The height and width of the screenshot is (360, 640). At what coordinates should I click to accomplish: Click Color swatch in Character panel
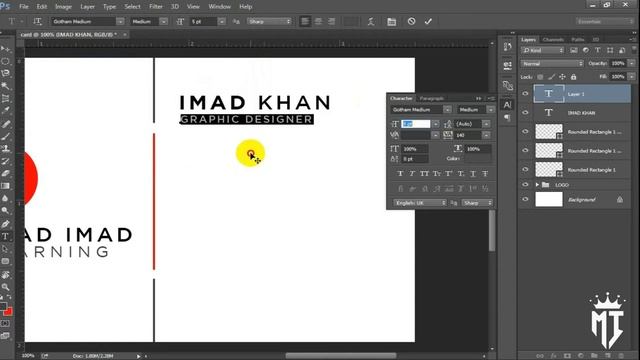[477, 158]
